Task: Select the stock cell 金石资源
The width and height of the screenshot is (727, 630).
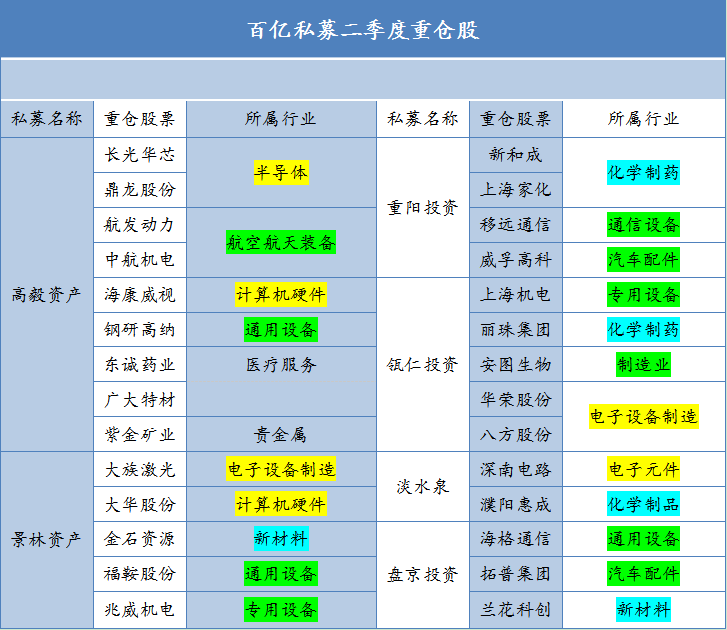Action: (140, 539)
